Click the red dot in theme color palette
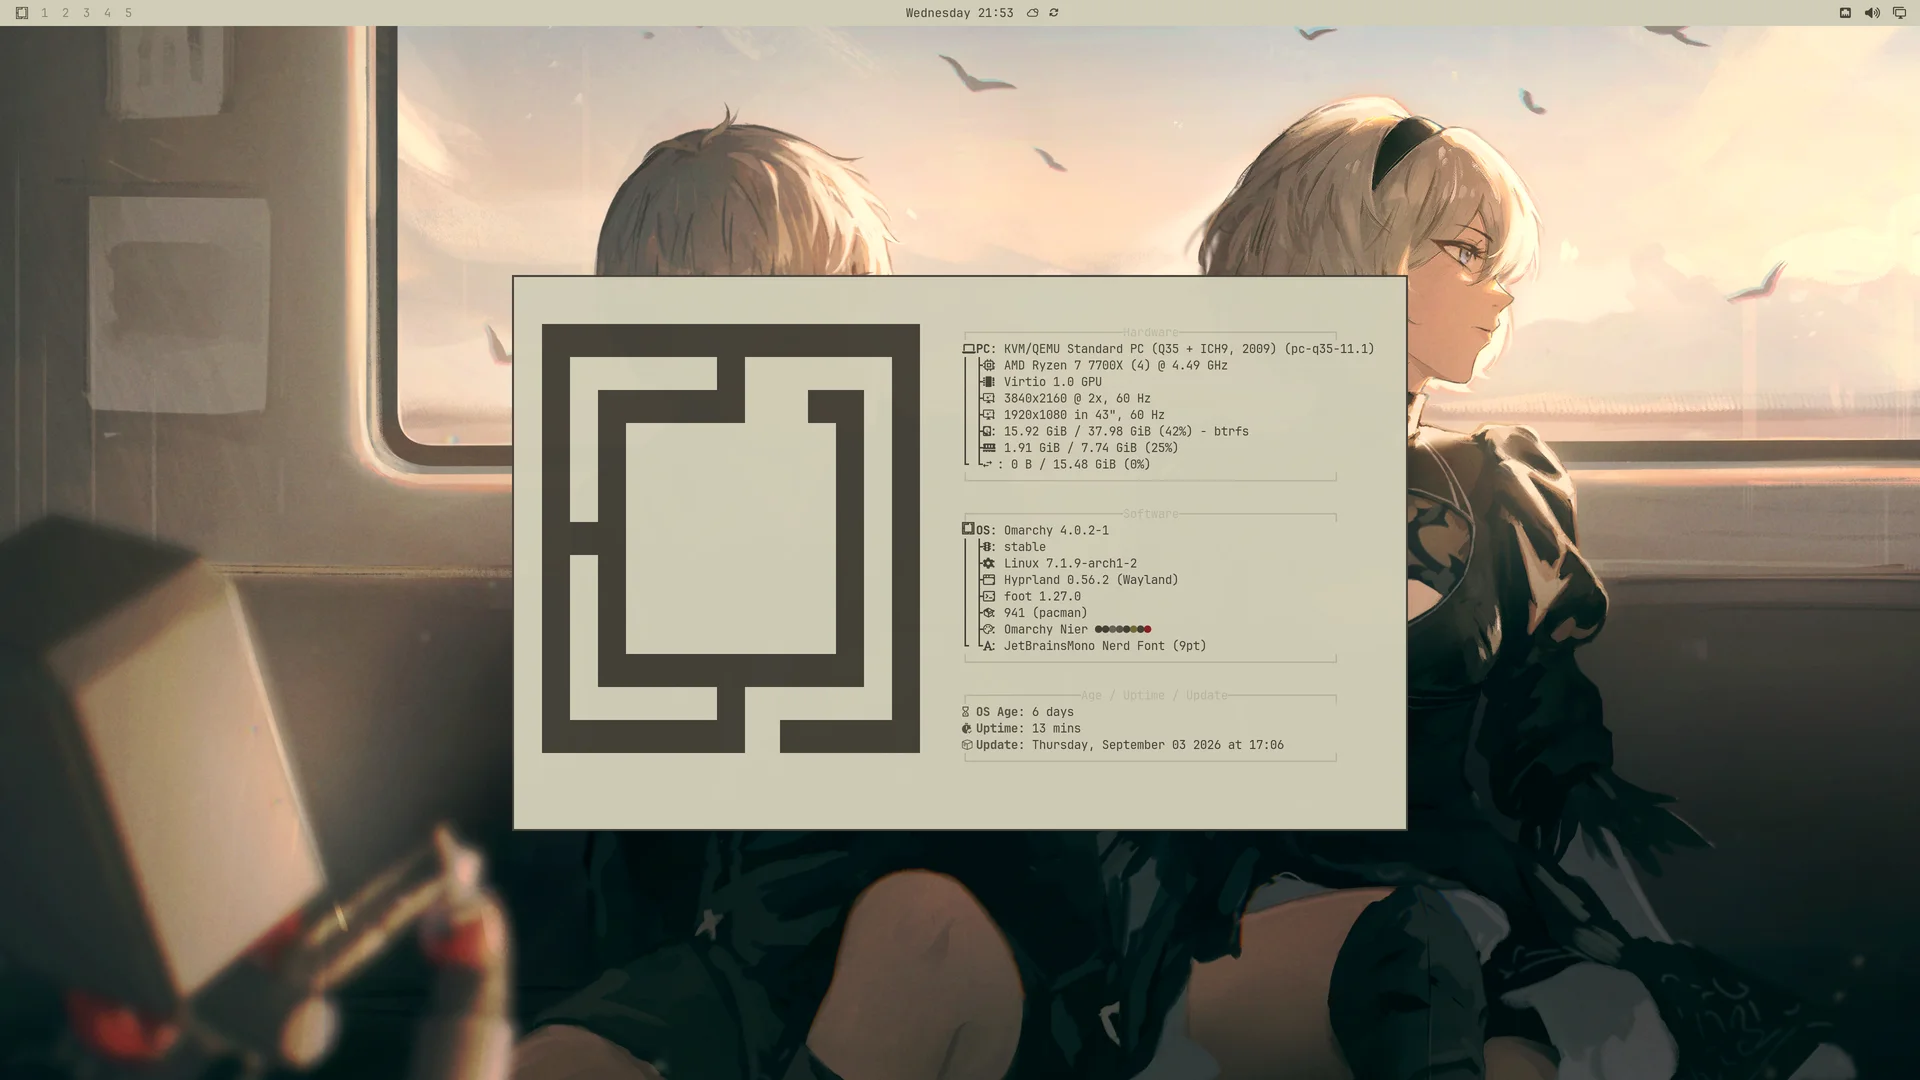The width and height of the screenshot is (1920, 1080). pyautogui.click(x=1147, y=630)
